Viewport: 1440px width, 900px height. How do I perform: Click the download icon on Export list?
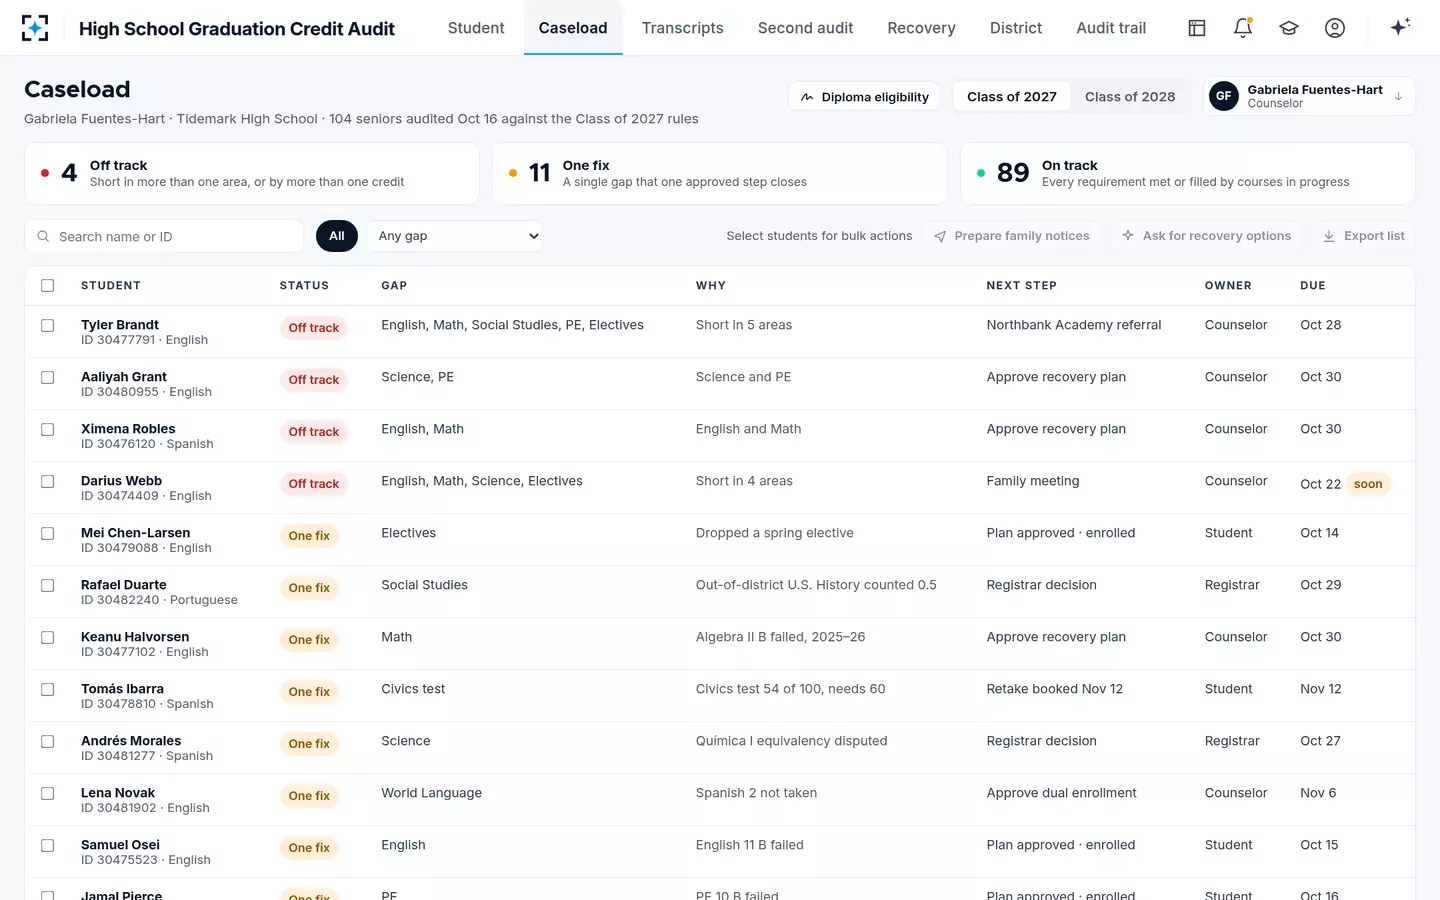point(1329,236)
